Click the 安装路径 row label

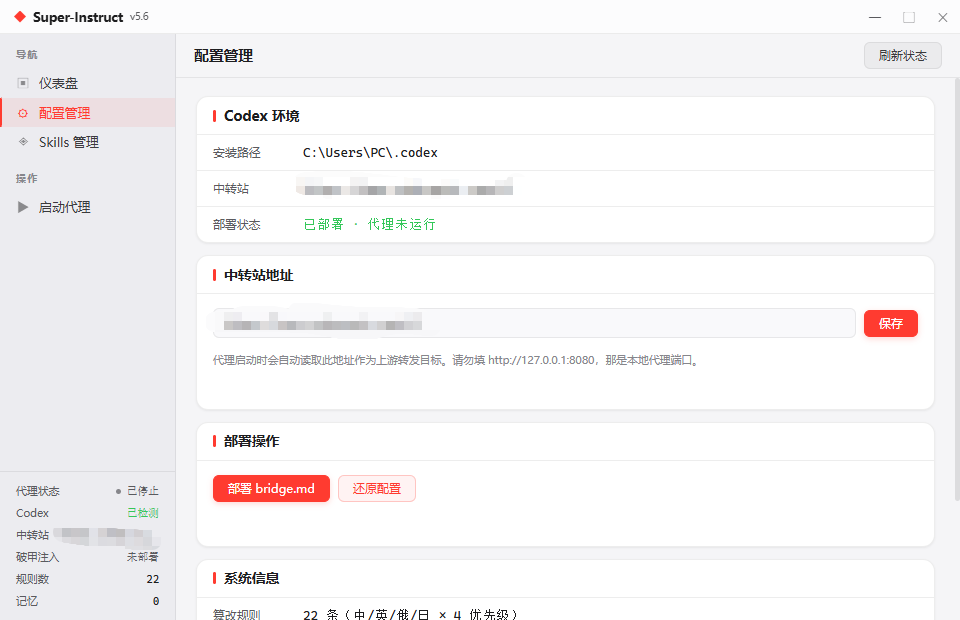[x=236, y=153]
